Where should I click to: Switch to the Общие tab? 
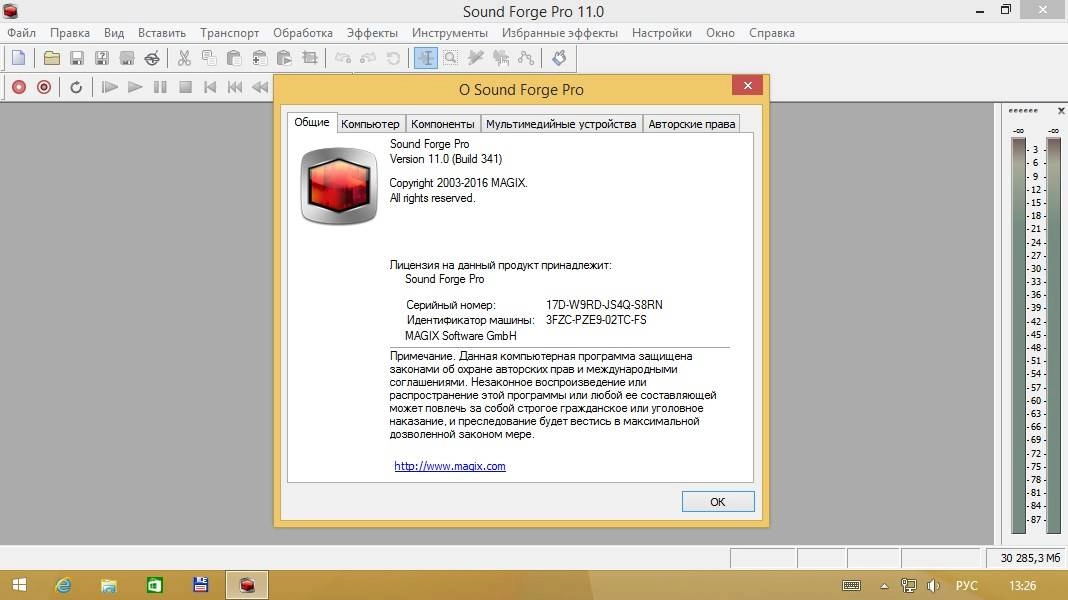coord(312,123)
